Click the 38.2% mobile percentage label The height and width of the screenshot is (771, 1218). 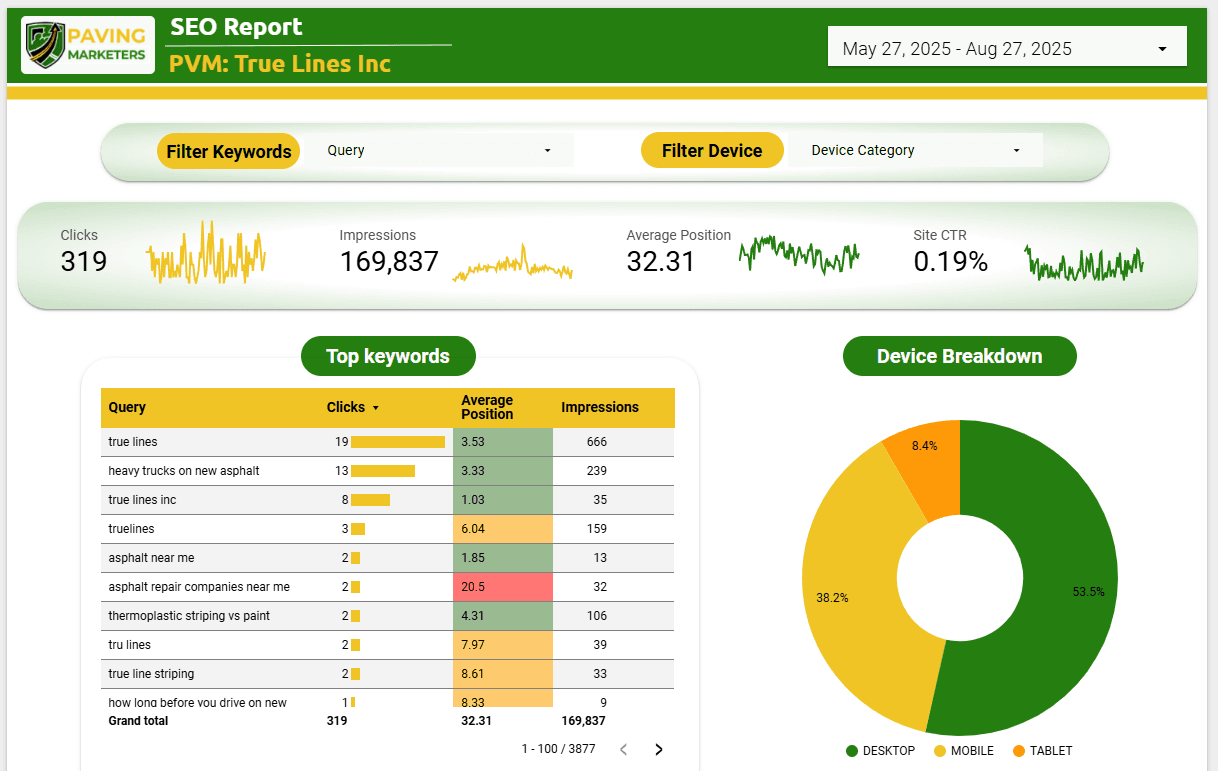click(x=832, y=598)
